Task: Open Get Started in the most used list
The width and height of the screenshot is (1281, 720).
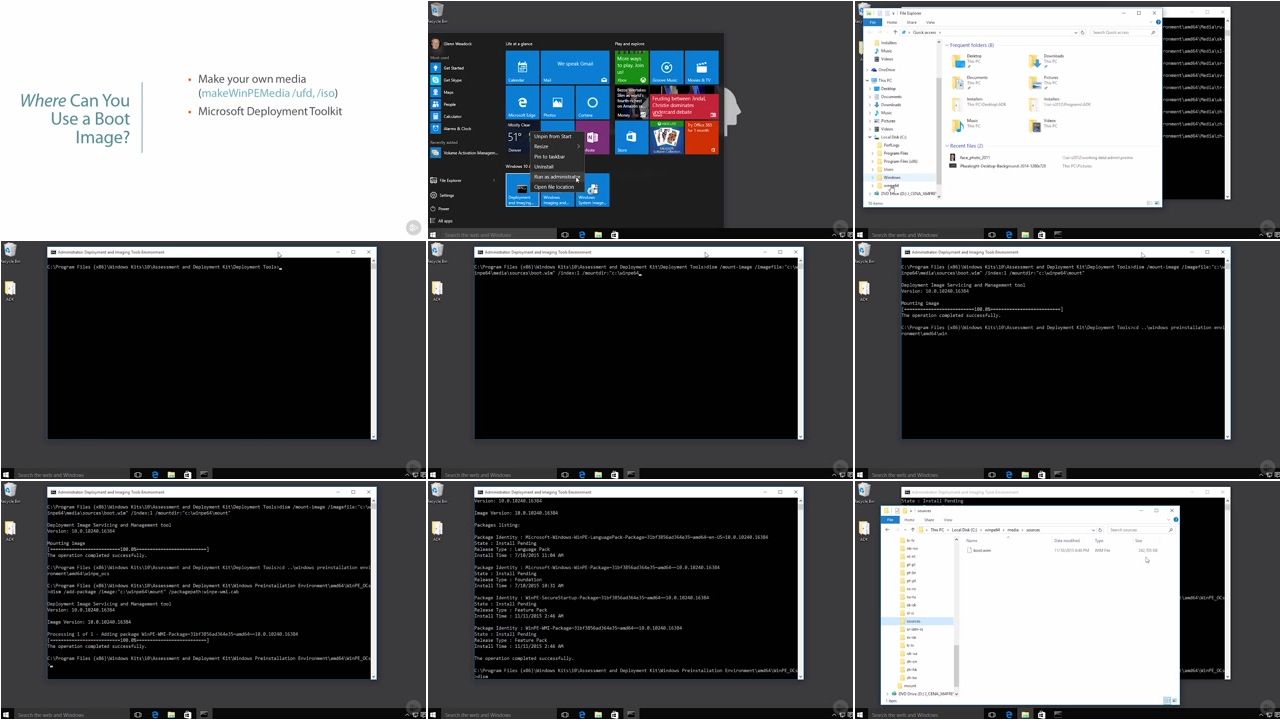Action: [x=447, y=68]
